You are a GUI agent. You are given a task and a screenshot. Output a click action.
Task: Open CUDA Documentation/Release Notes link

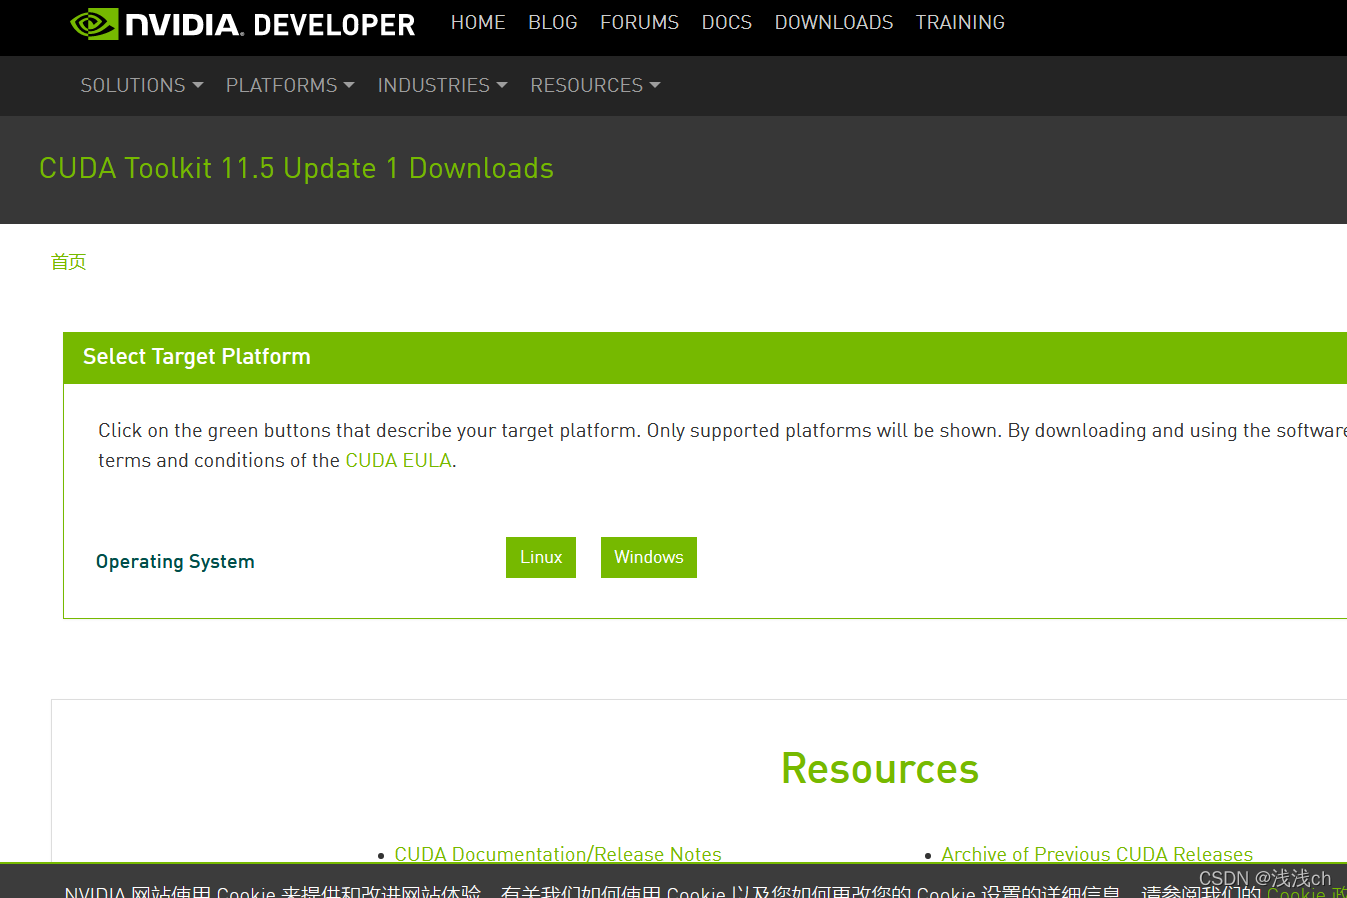558,854
